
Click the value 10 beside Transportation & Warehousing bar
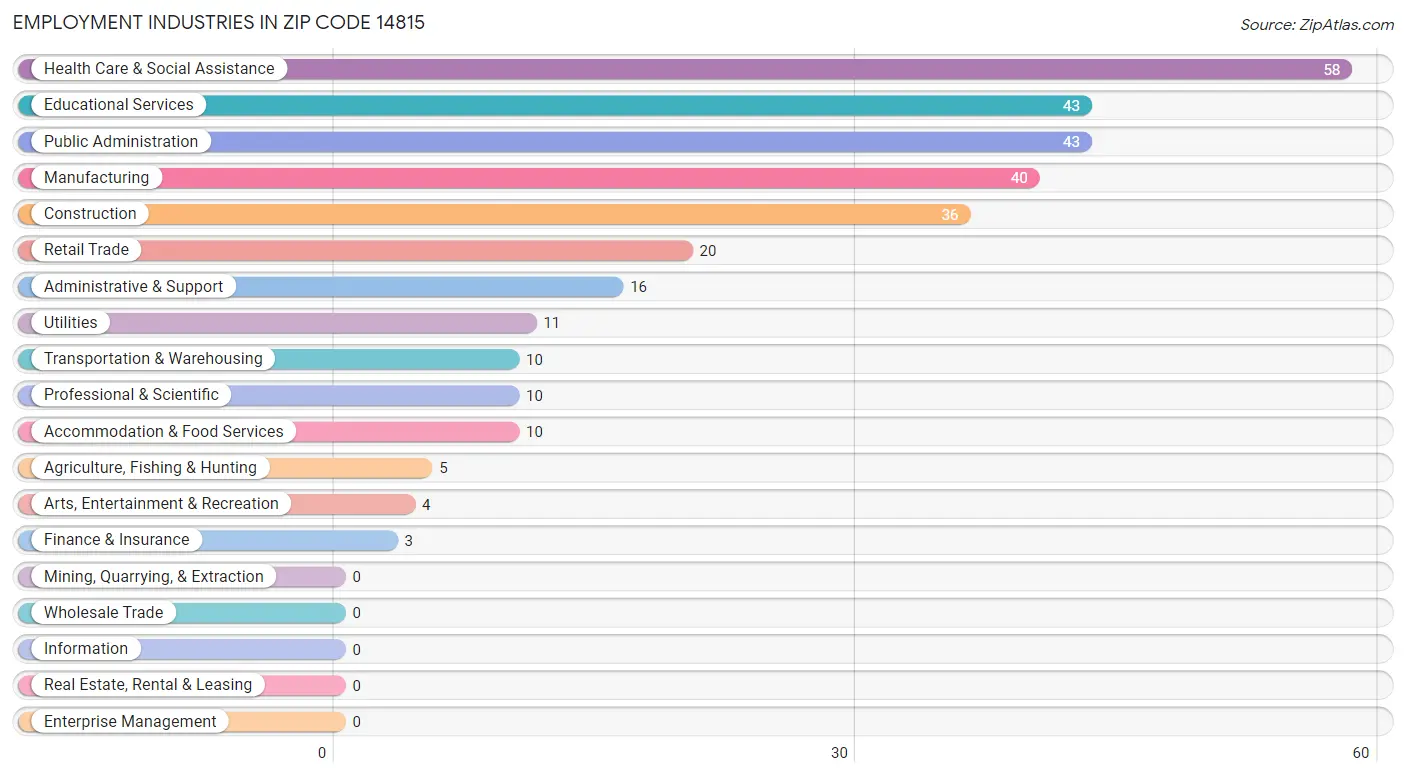click(534, 360)
